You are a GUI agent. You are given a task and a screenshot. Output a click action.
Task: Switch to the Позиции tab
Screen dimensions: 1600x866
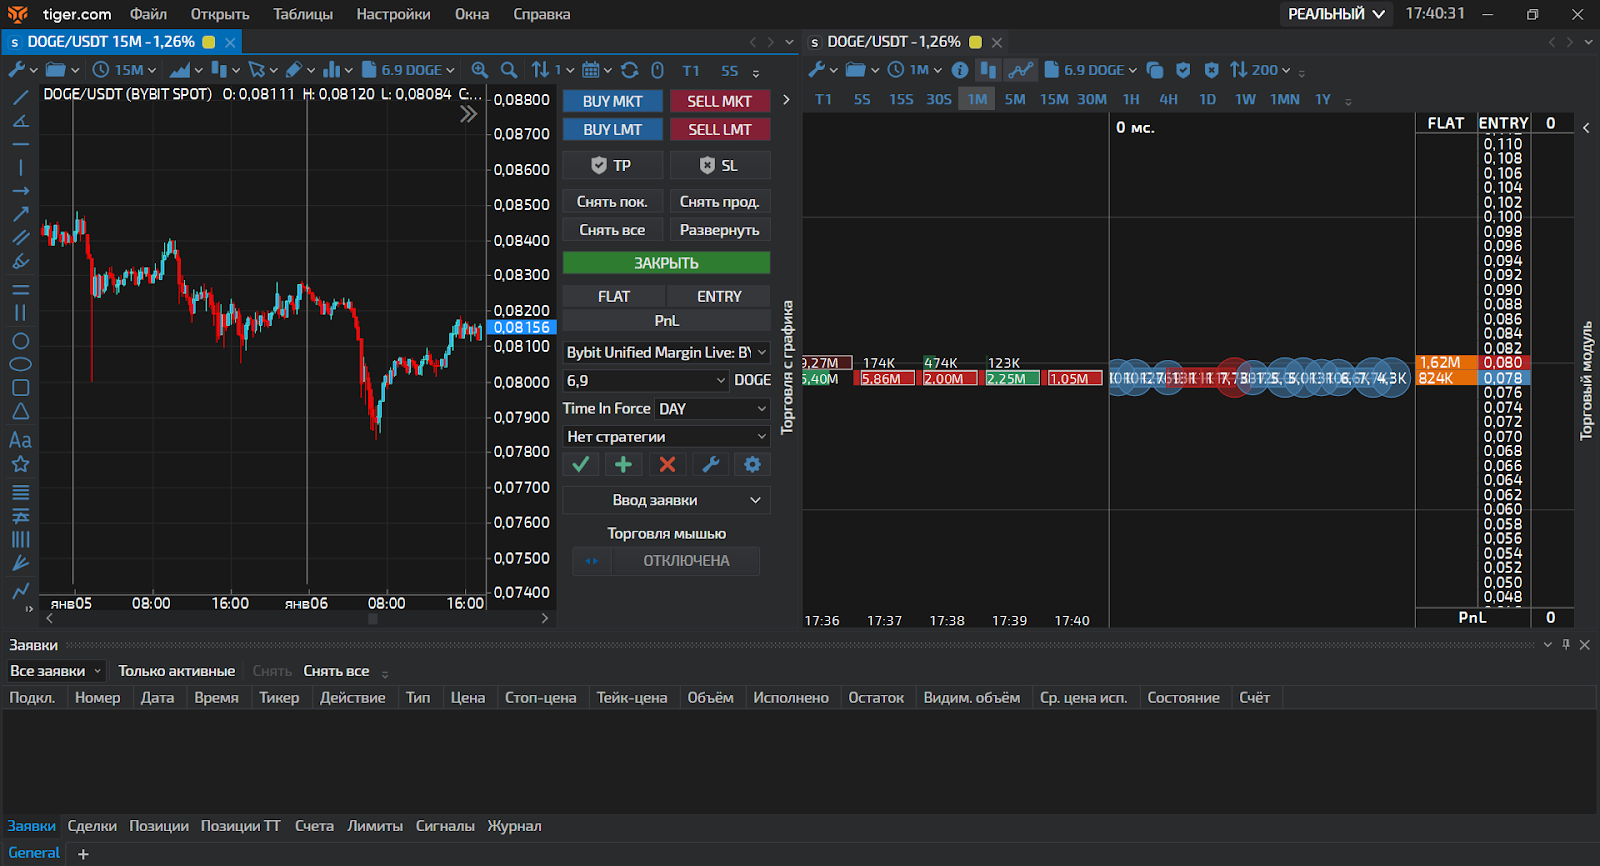click(x=159, y=826)
